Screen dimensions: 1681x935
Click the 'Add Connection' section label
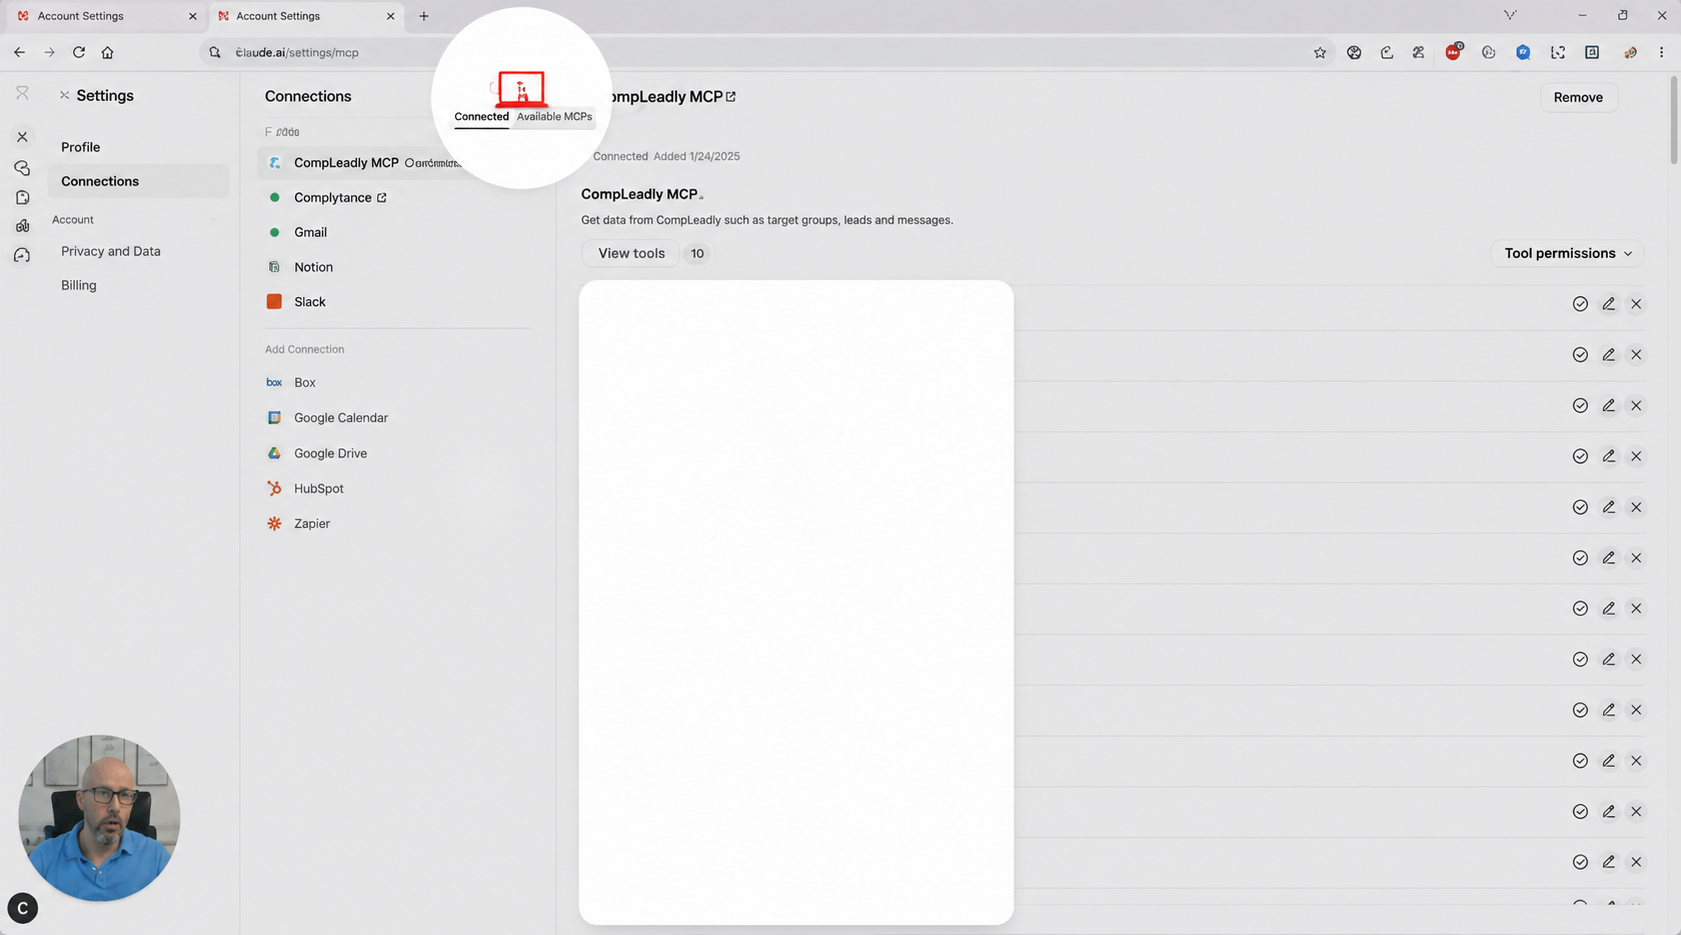(304, 350)
